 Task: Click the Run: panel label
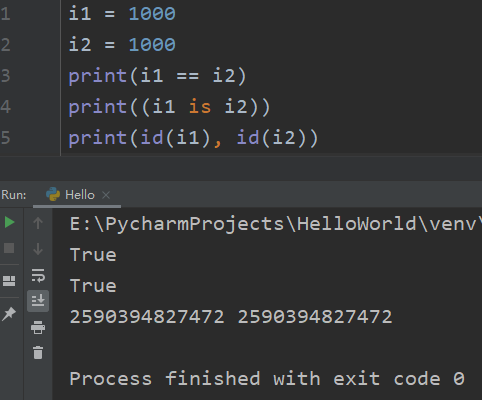(x=14, y=195)
